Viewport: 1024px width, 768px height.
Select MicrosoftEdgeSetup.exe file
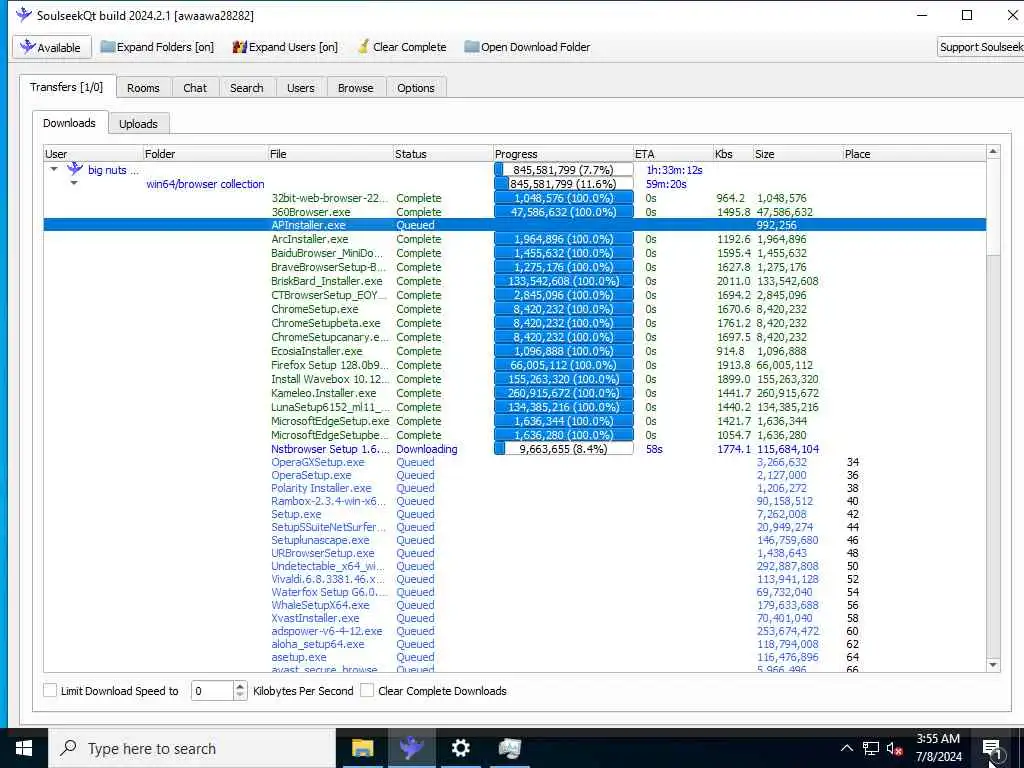[x=515, y=421]
